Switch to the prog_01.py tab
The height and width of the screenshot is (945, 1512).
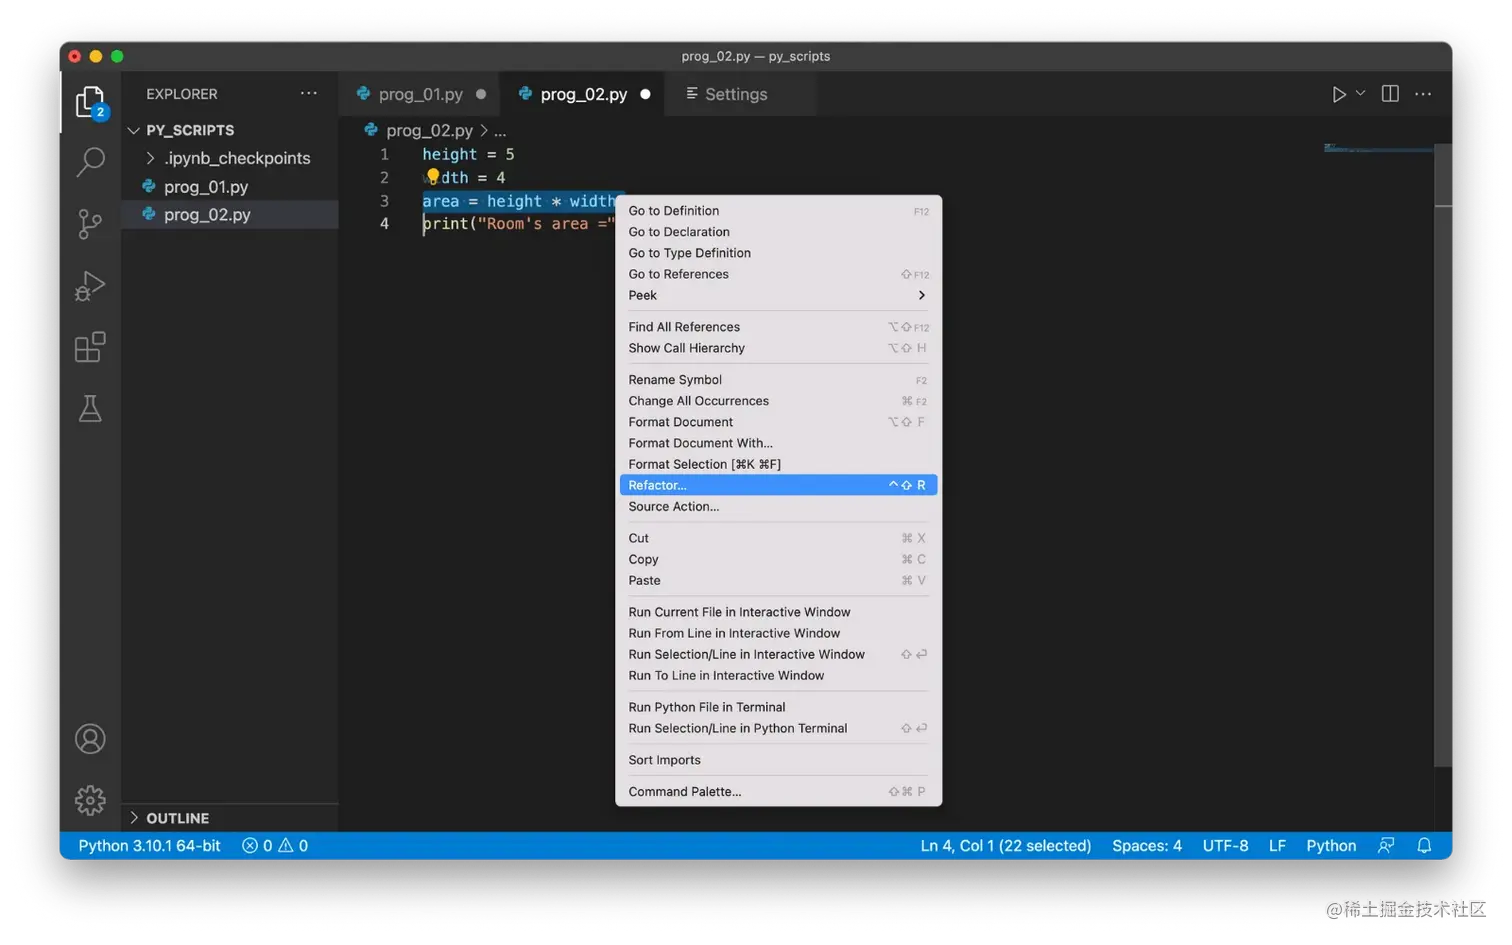[420, 94]
